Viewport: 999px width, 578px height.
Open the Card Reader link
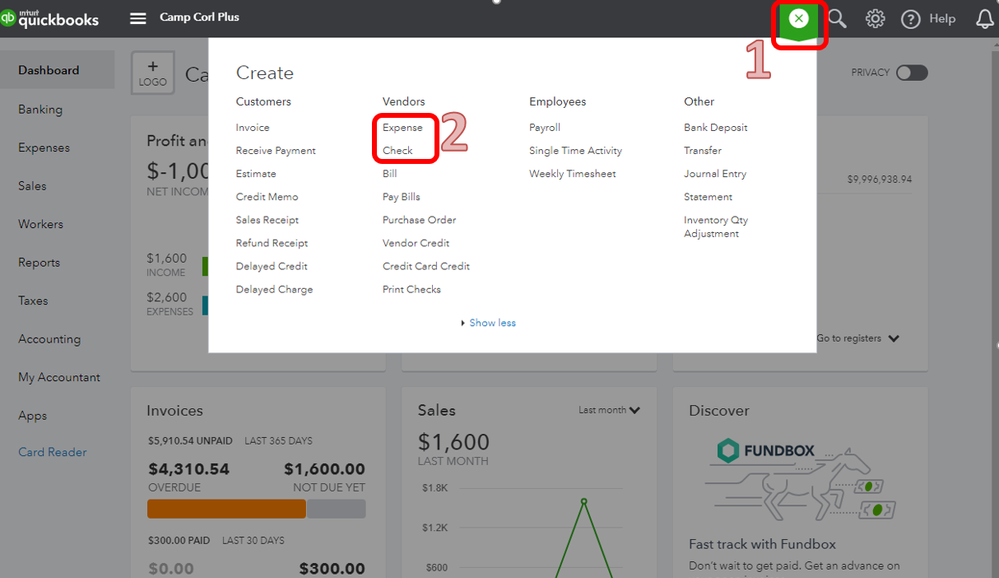tap(52, 452)
